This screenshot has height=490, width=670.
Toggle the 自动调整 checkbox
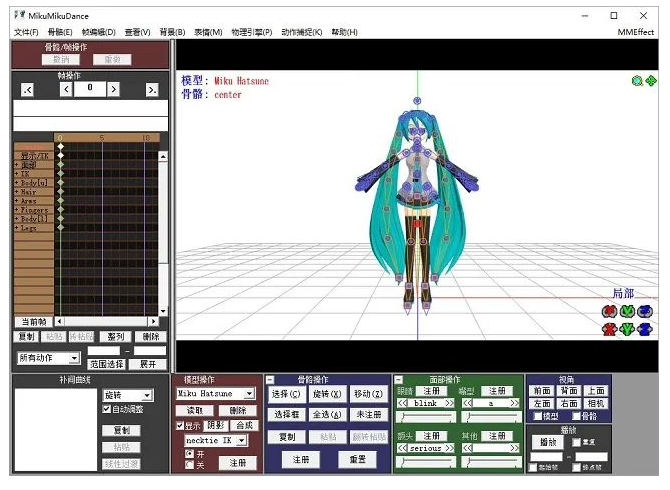tap(107, 409)
